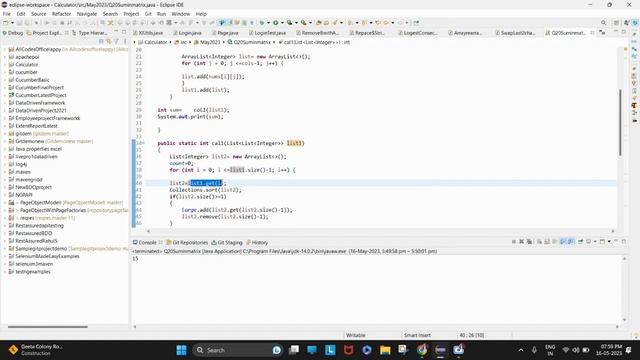
Task: Open the Navigate menu
Action: 87,14
